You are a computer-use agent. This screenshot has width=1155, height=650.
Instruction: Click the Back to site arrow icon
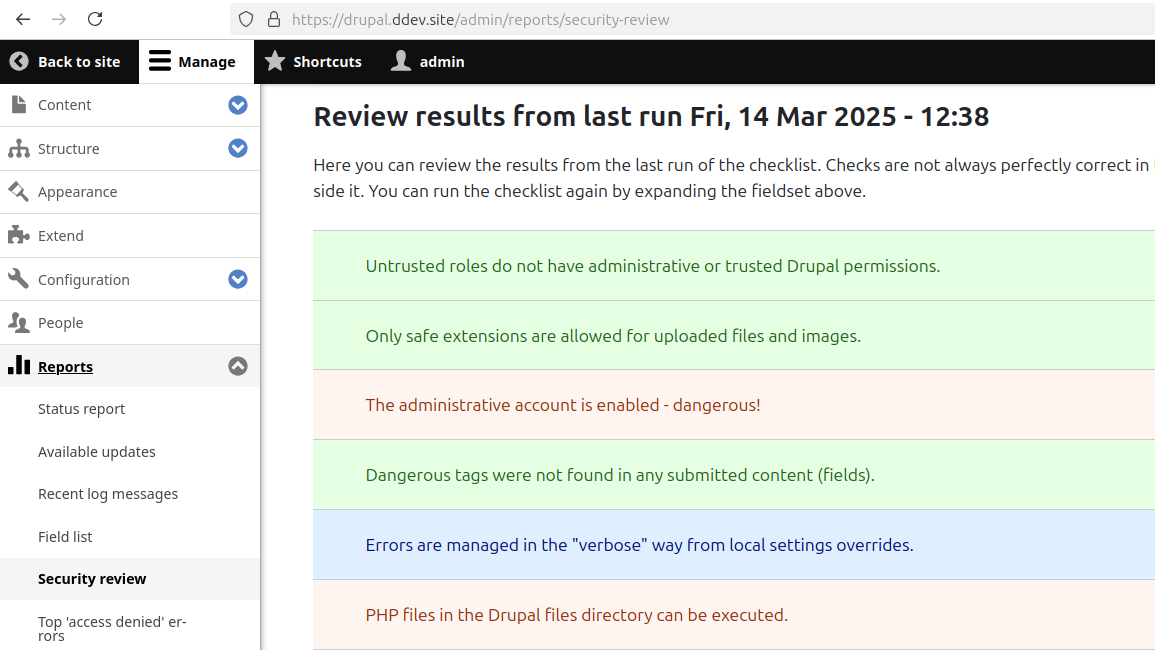tap(19, 61)
